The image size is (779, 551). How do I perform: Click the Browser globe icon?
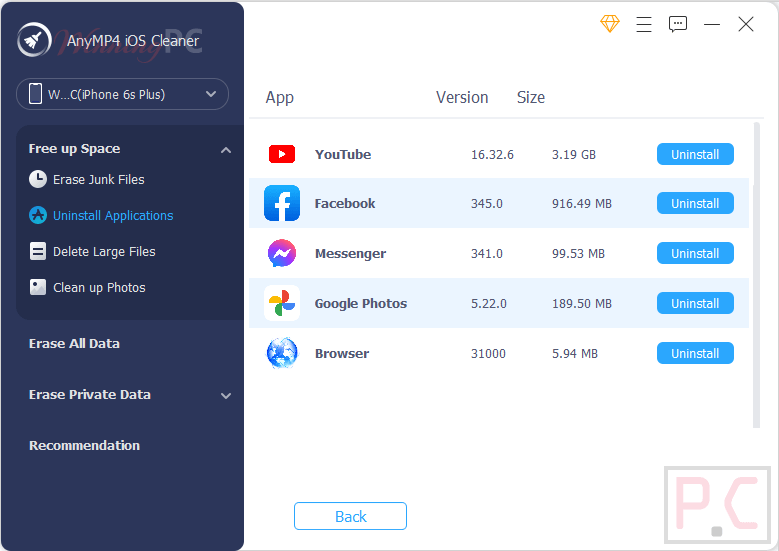coord(282,353)
